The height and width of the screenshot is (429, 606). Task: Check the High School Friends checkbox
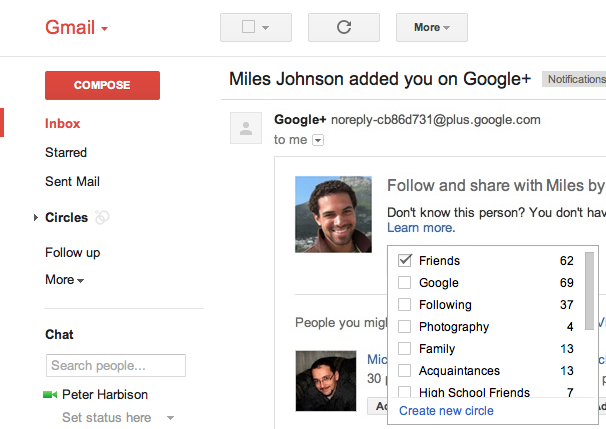click(x=405, y=392)
